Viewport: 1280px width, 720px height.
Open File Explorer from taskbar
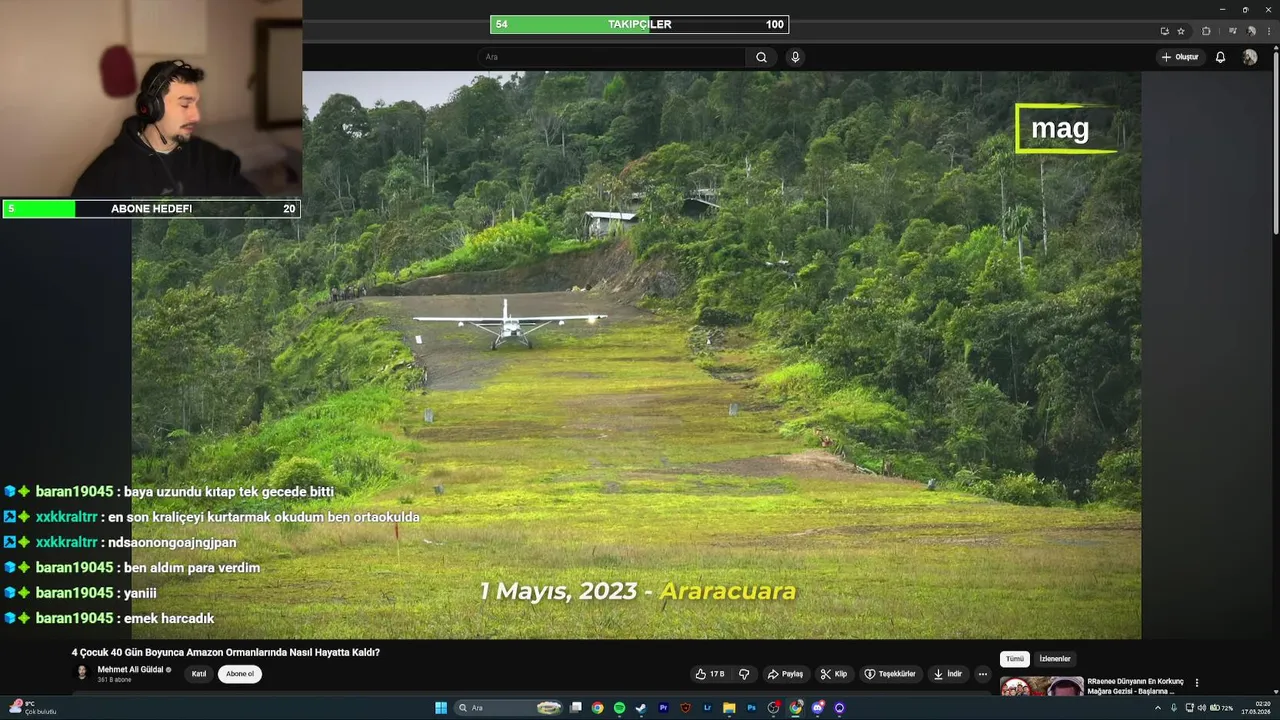click(729, 708)
